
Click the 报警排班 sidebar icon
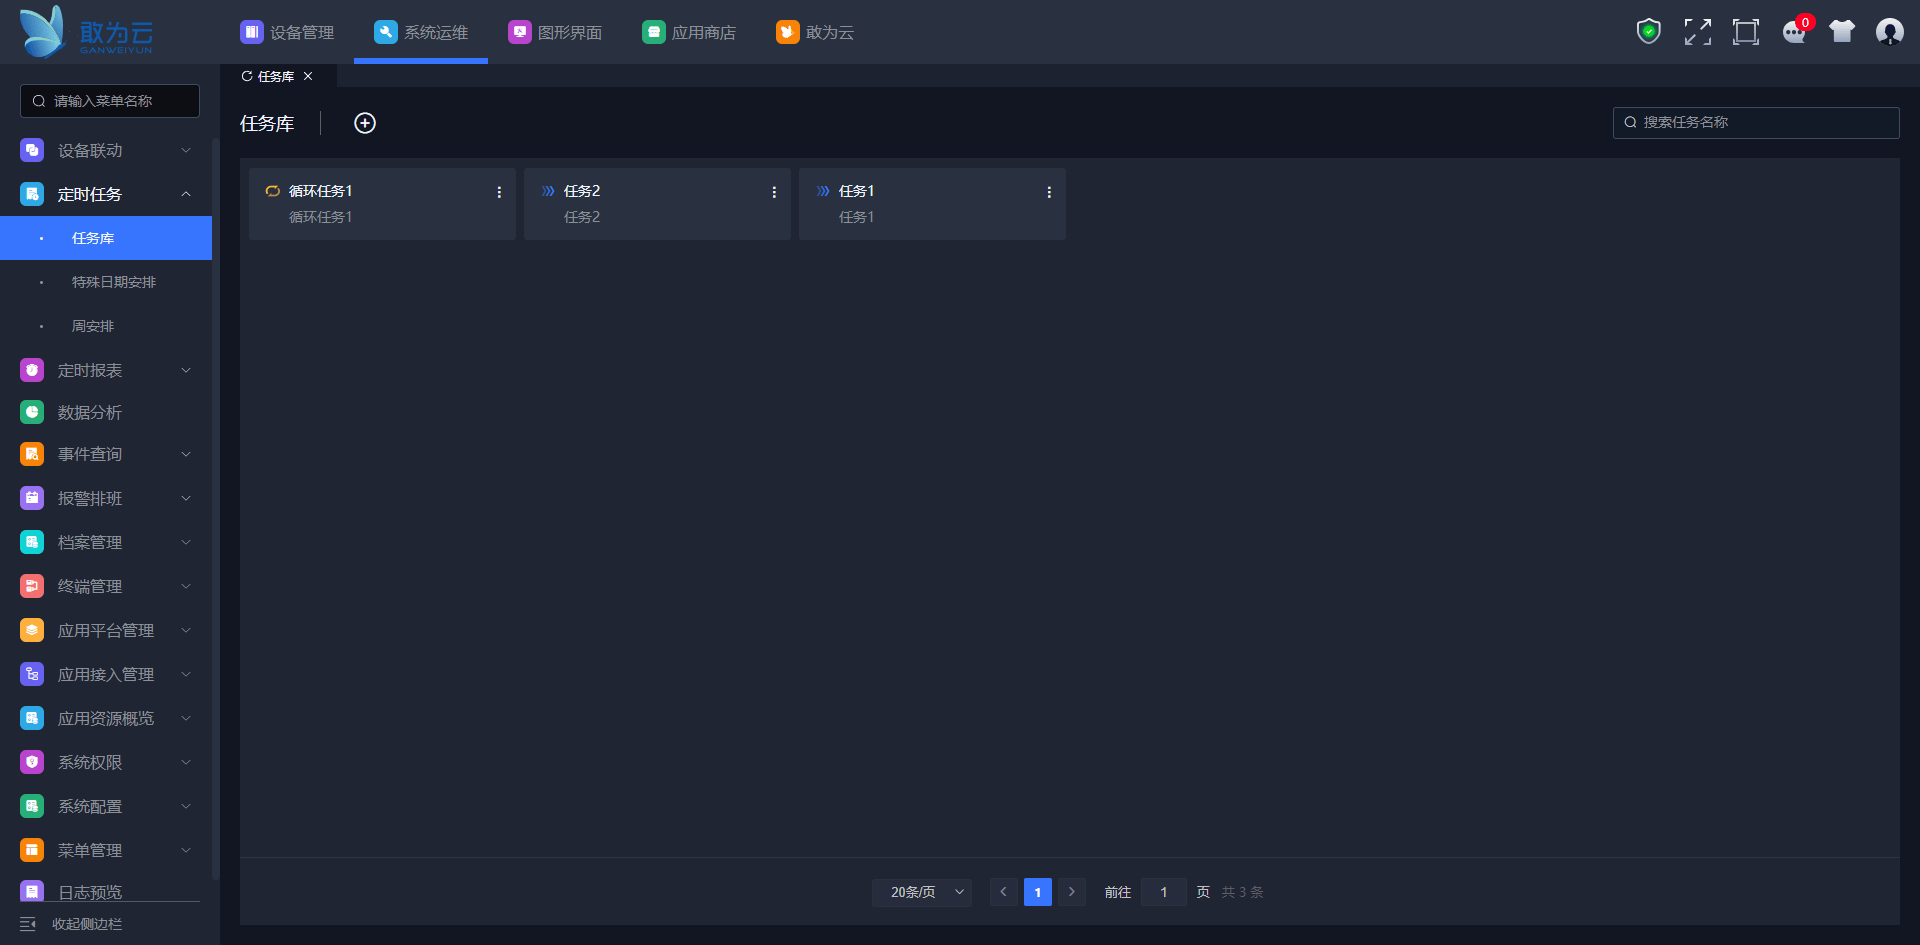[32, 498]
